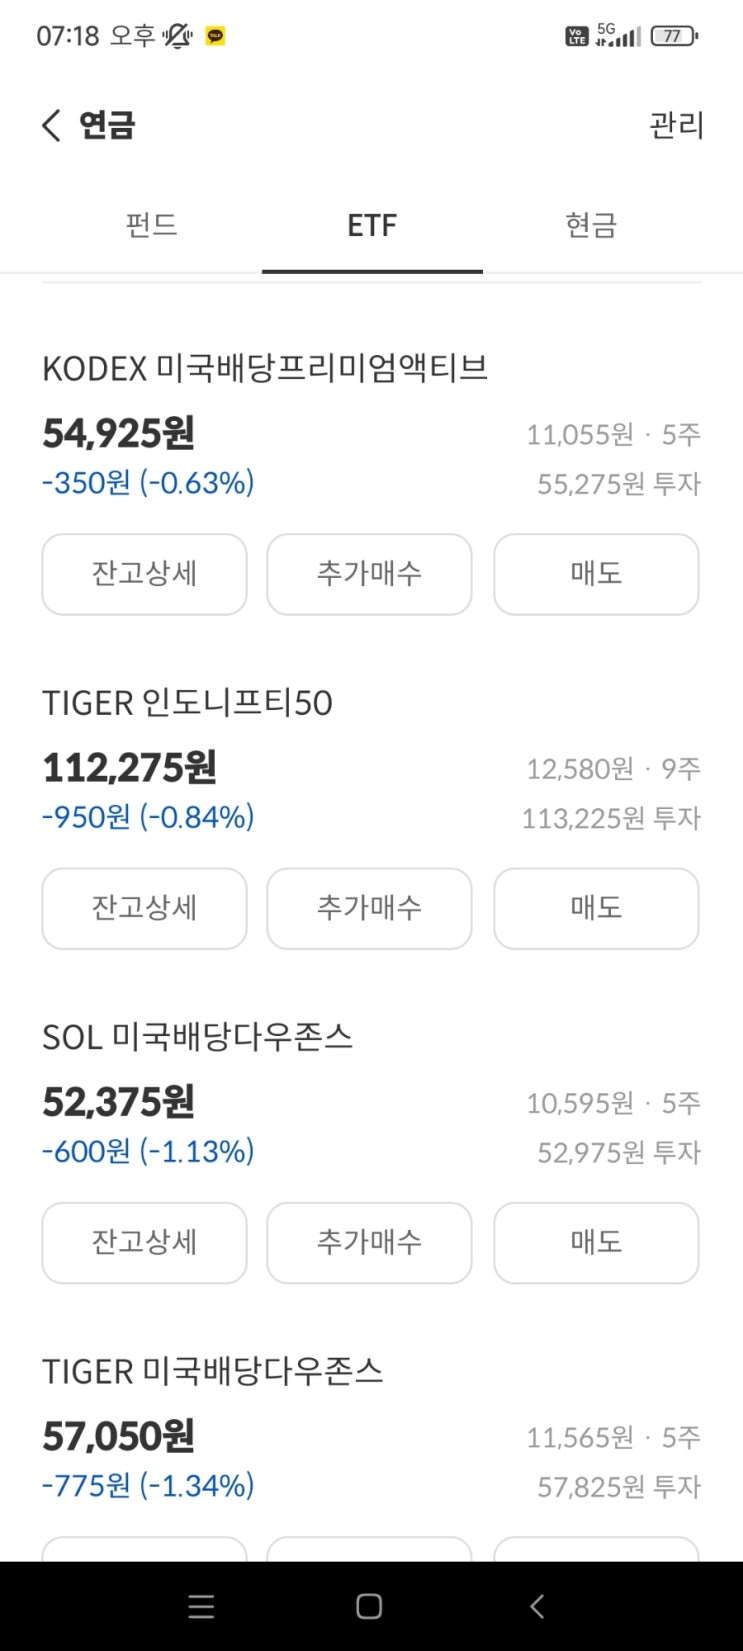Tap 매도 for SOL 미국배당다우존스
This screenshot has height=1651, width=743.
coord(596,1242)
